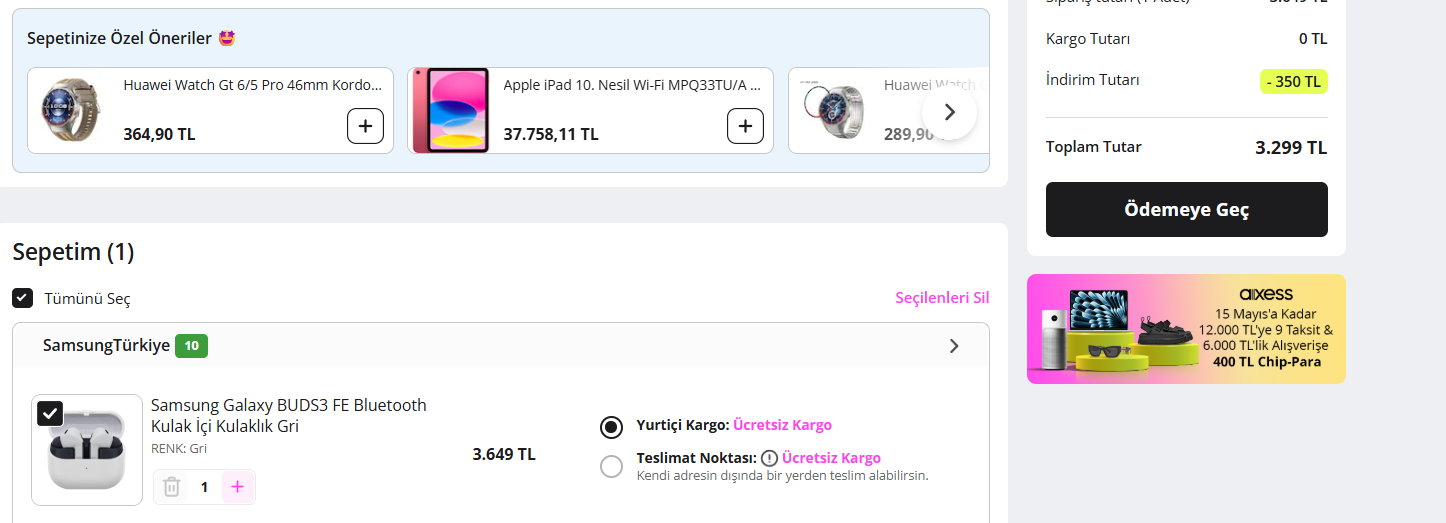This screenshot has width=1446, height=523.
Task: Click the Sepetim (1) heading
Action: pos(73,252)
